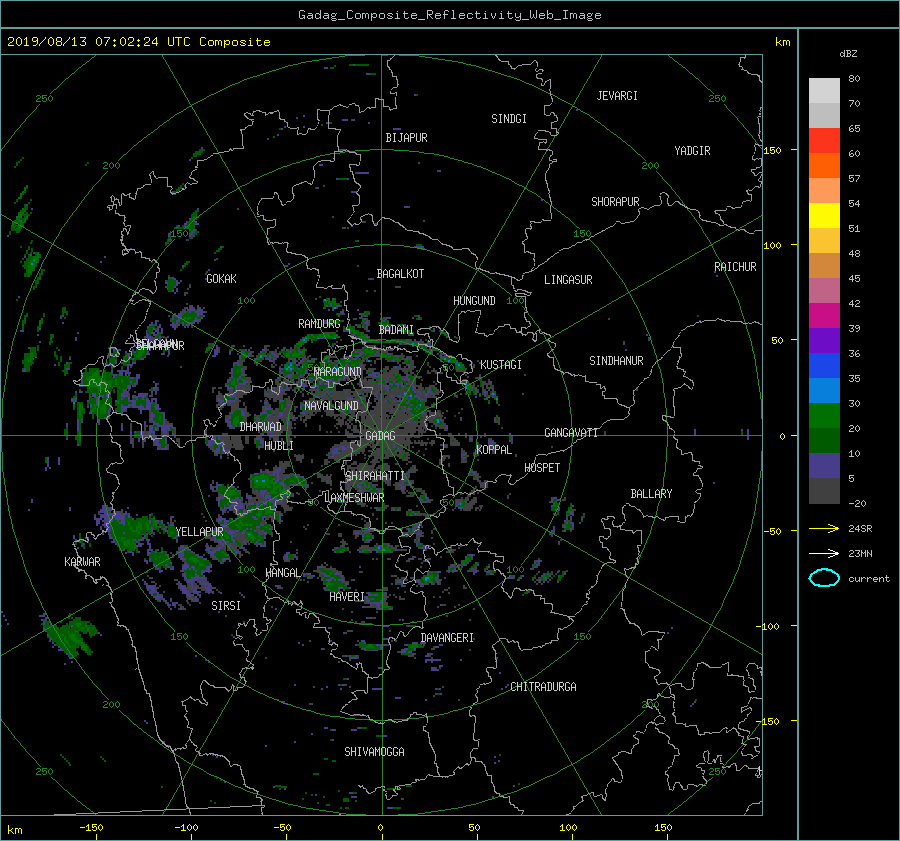
Task: Click the HUNGUND city label
Action: [x=474, y=301]
